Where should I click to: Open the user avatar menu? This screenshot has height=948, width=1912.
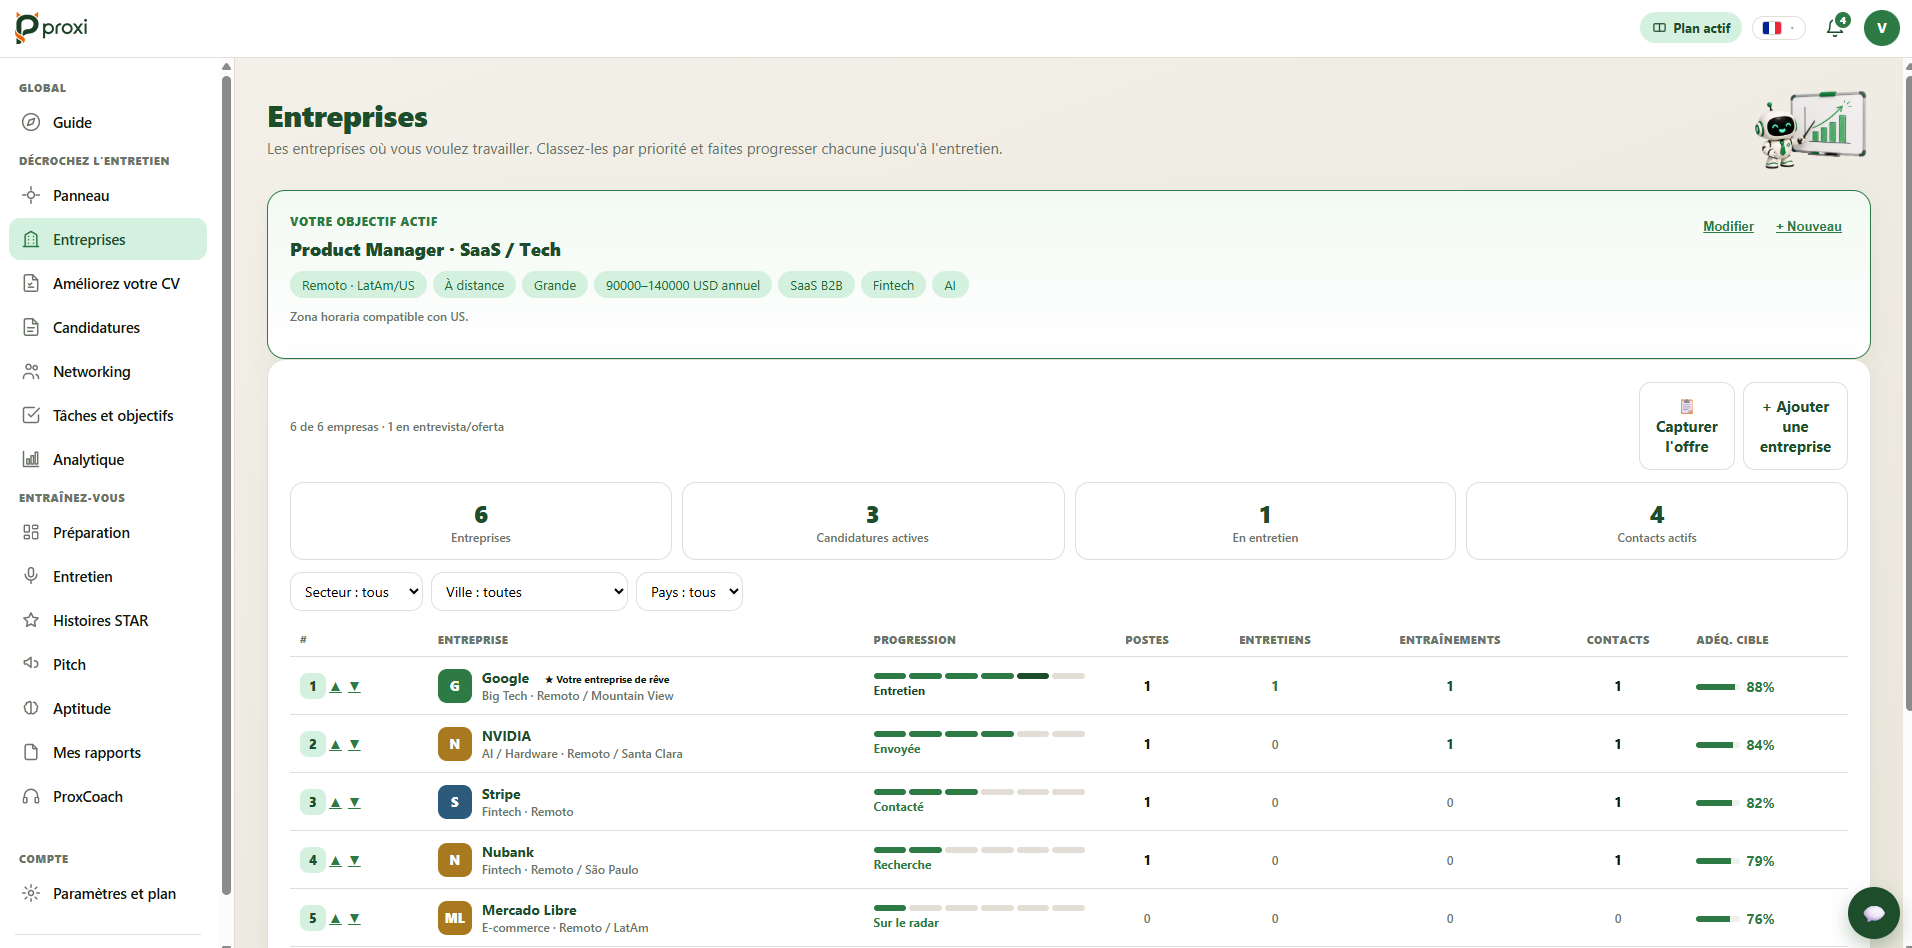(x=1882, y=28)
